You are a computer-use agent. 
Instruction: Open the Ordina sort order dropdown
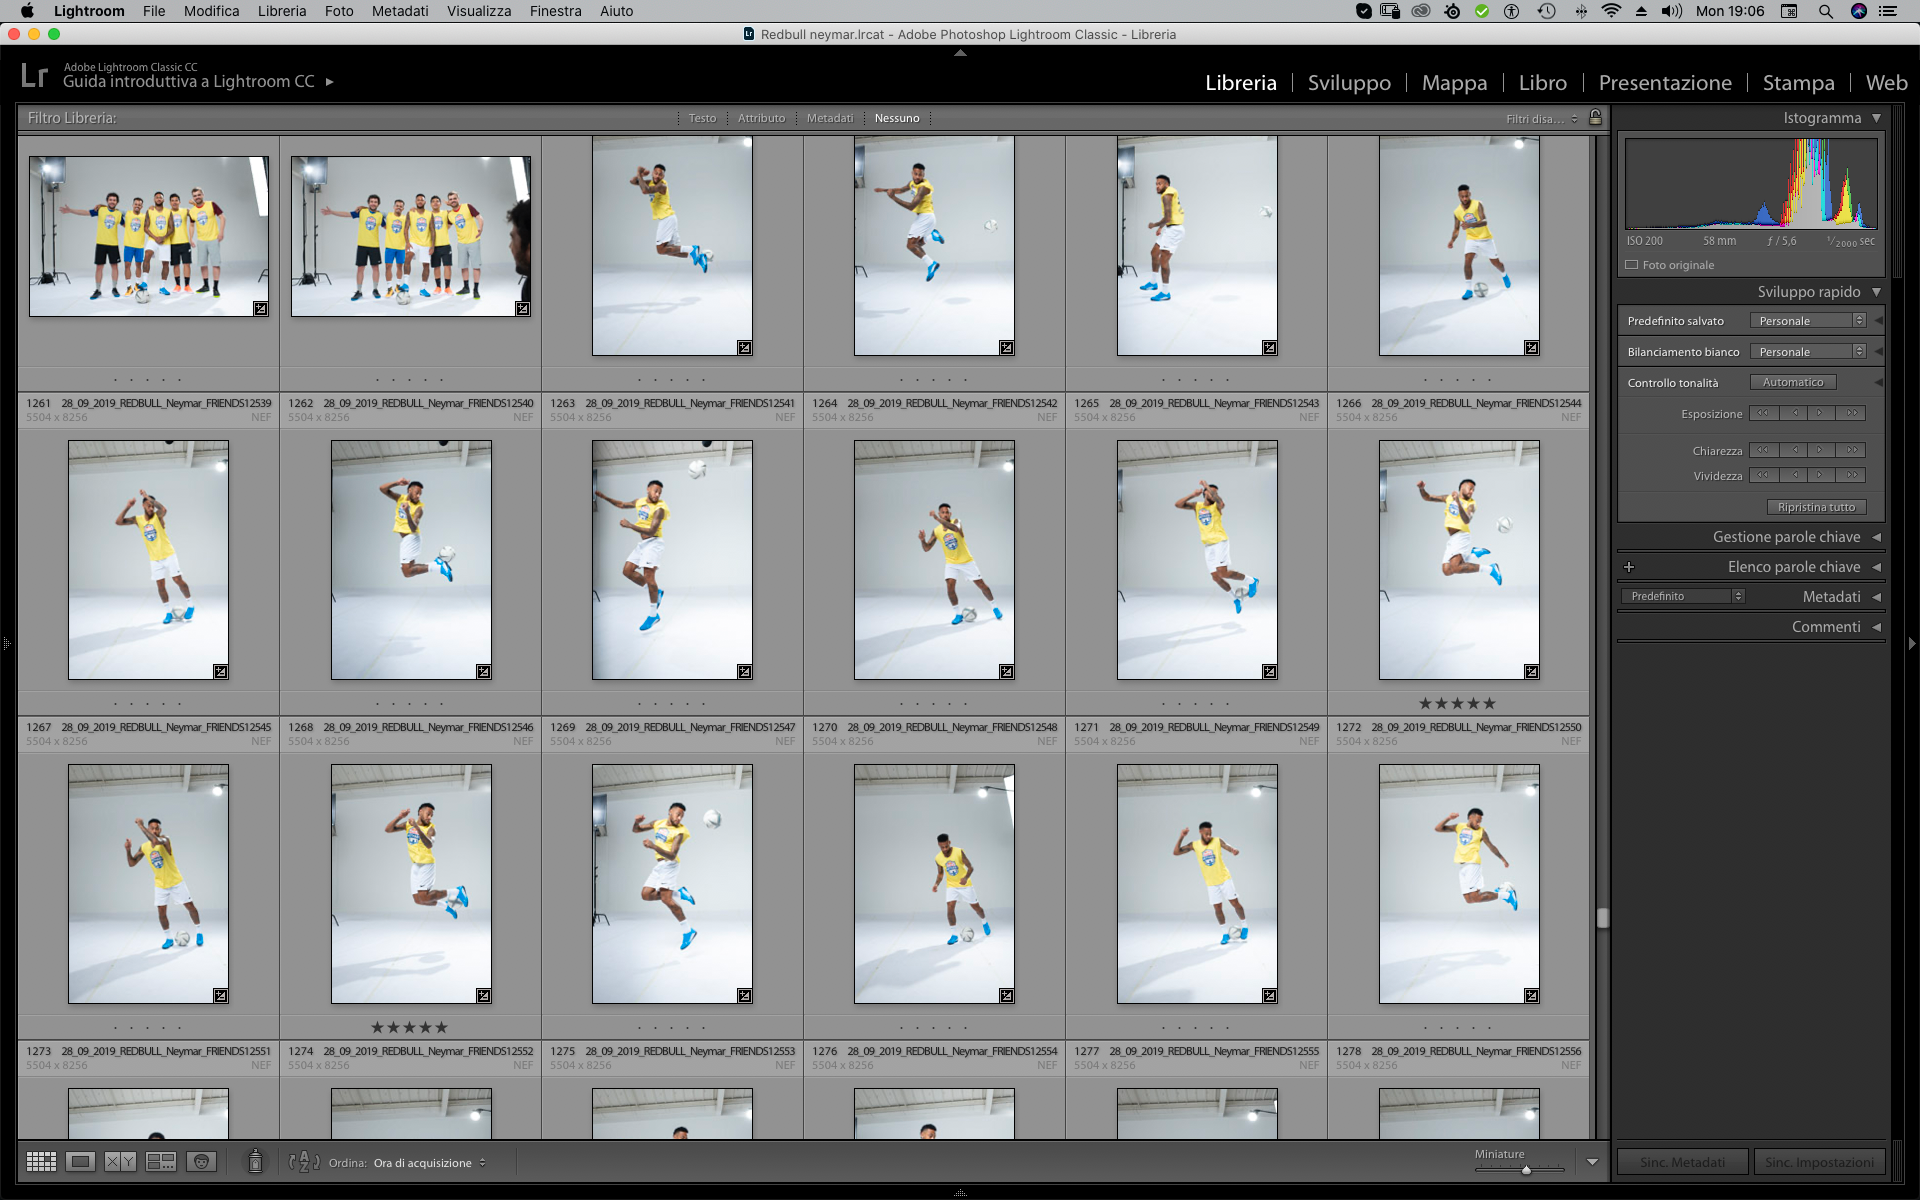(429, 1163)
